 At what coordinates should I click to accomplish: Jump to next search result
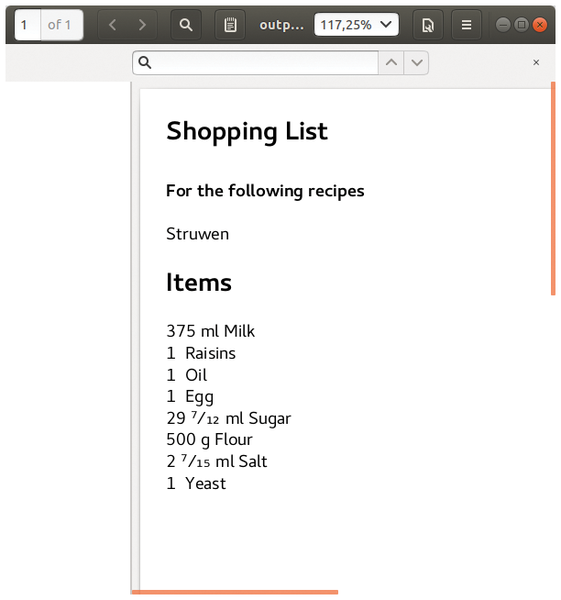416,62
